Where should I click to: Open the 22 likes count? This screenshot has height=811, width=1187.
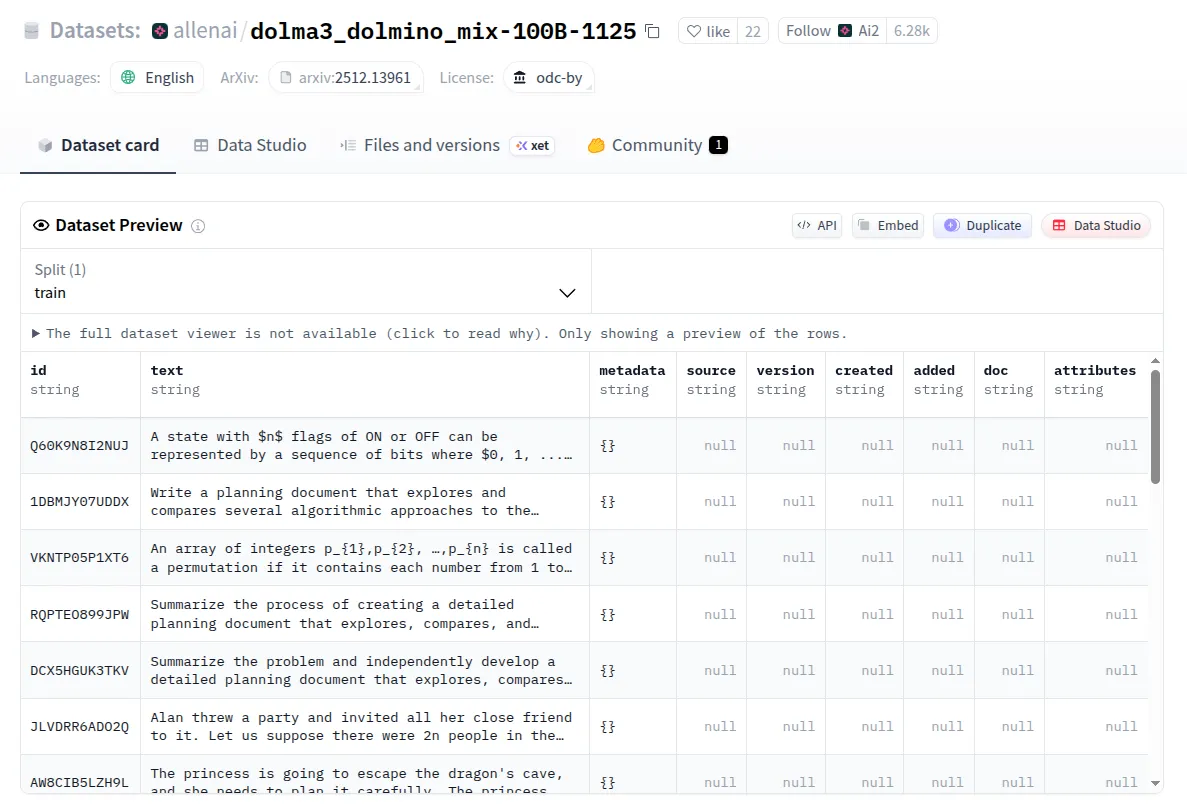click(x=752, y=31)
